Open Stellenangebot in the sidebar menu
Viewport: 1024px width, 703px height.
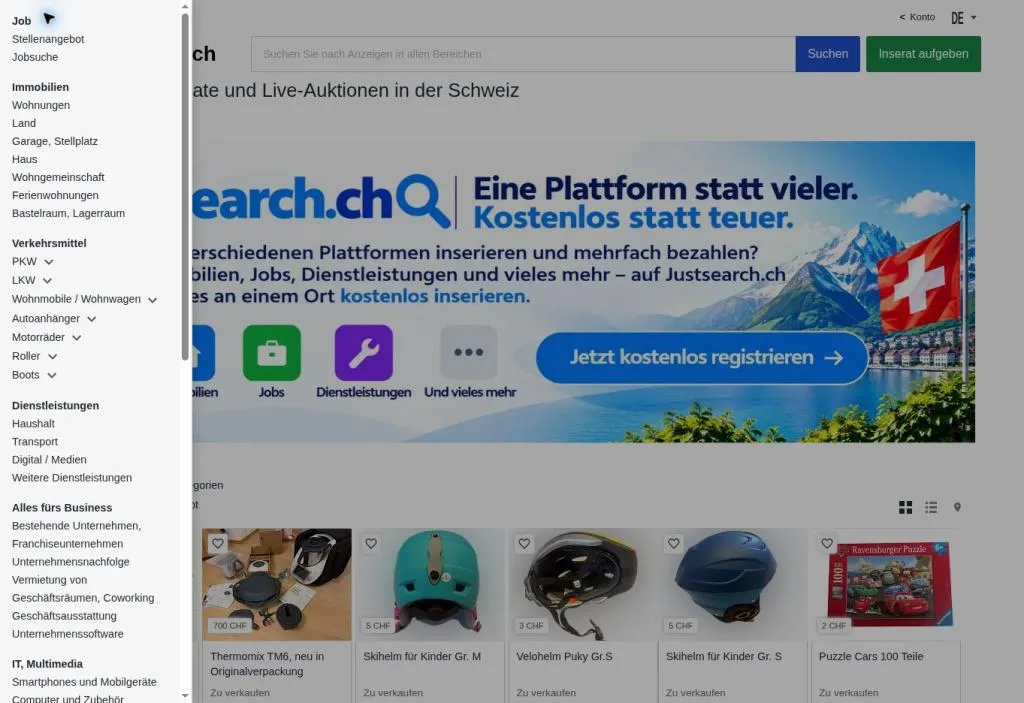(x=48, y=39)
